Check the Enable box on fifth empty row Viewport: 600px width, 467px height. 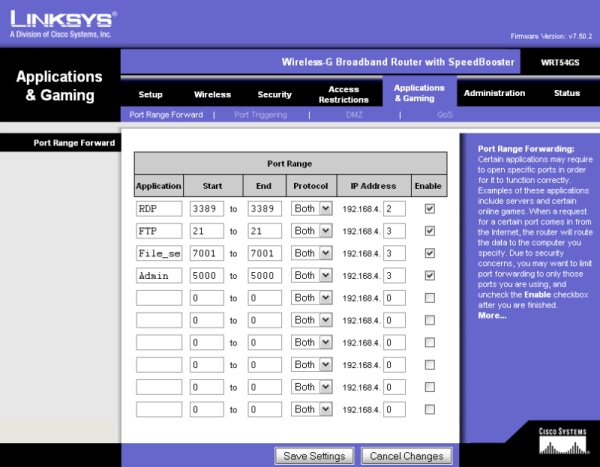tap(430, 387)
